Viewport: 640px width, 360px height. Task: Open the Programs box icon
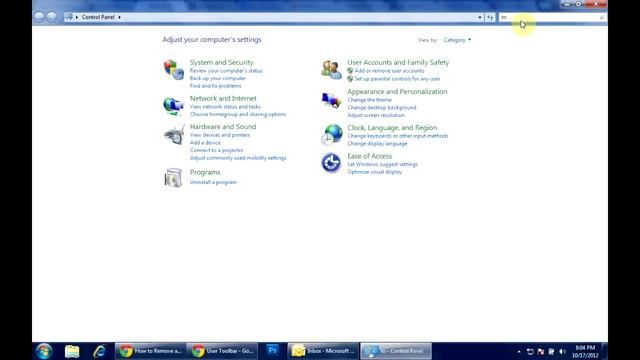tap(173, 178)
